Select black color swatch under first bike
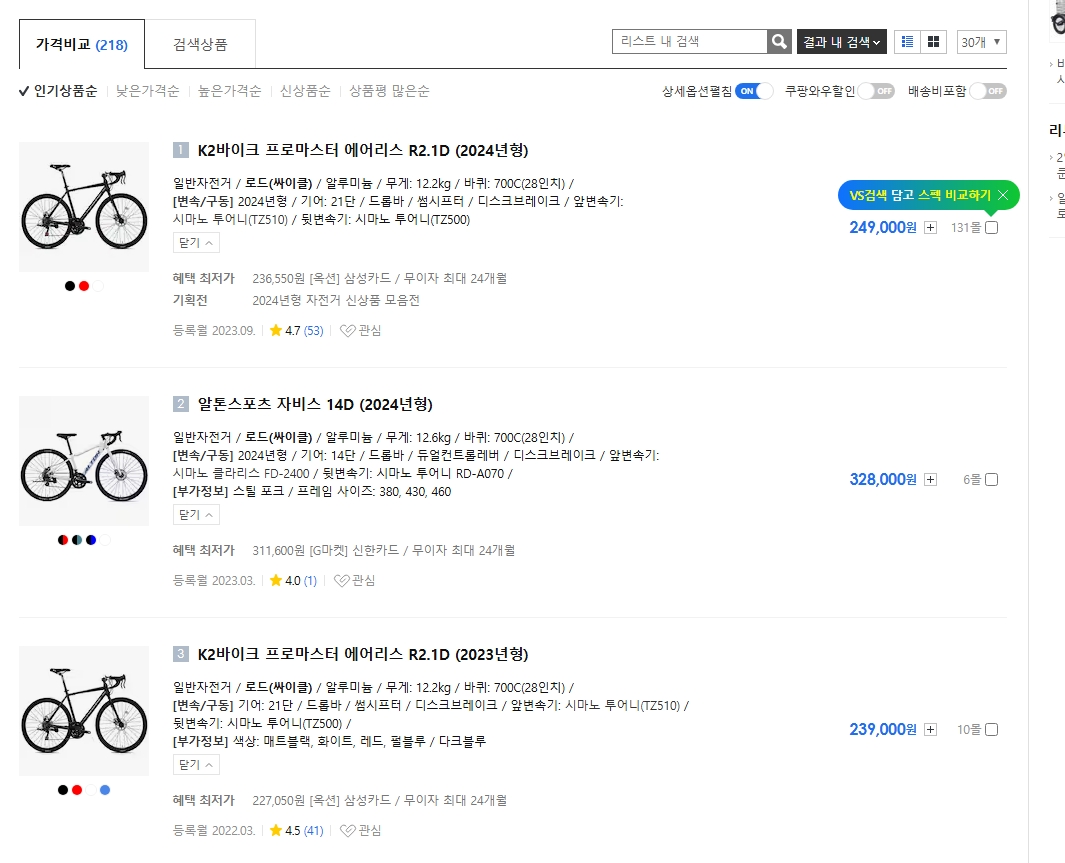Screen dimensions: 1065x863 click(x=70, y=286)
